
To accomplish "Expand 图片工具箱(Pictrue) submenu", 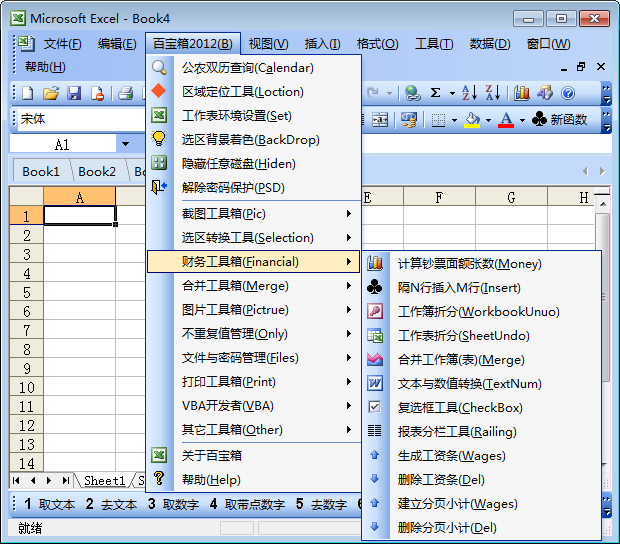I will pos(253,310).
